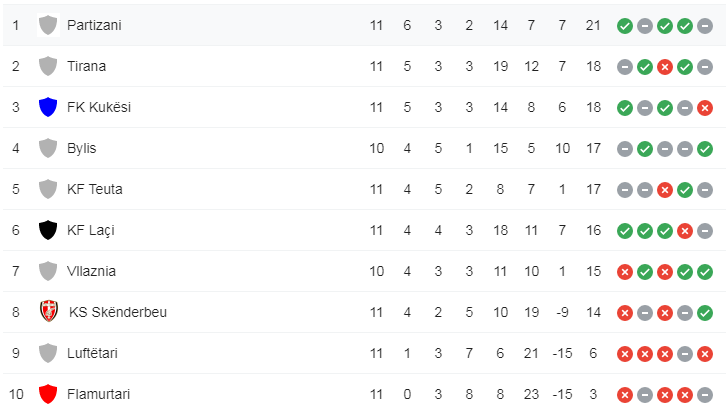
Task: Click Partizani's 21 points value
Action: point(593,25)
